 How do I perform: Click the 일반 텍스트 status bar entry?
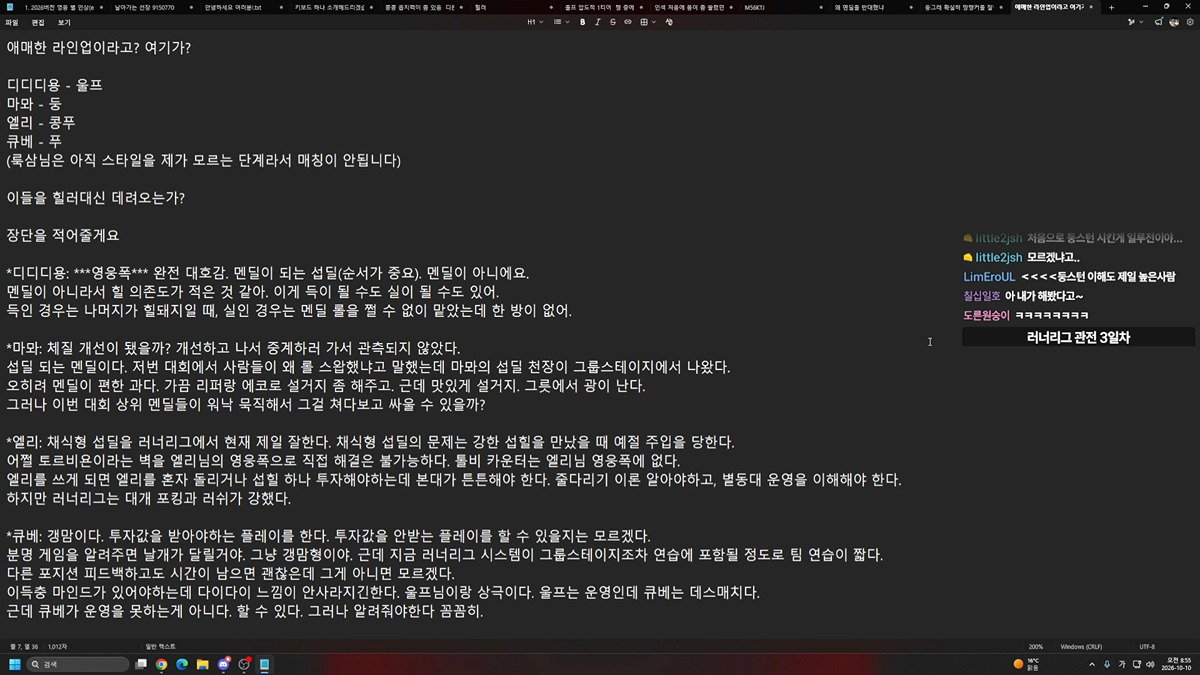coord(161,647)
